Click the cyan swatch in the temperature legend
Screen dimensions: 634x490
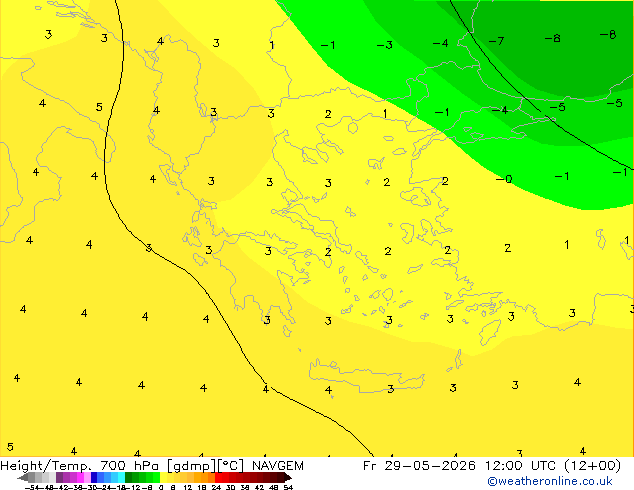[121, 477]
